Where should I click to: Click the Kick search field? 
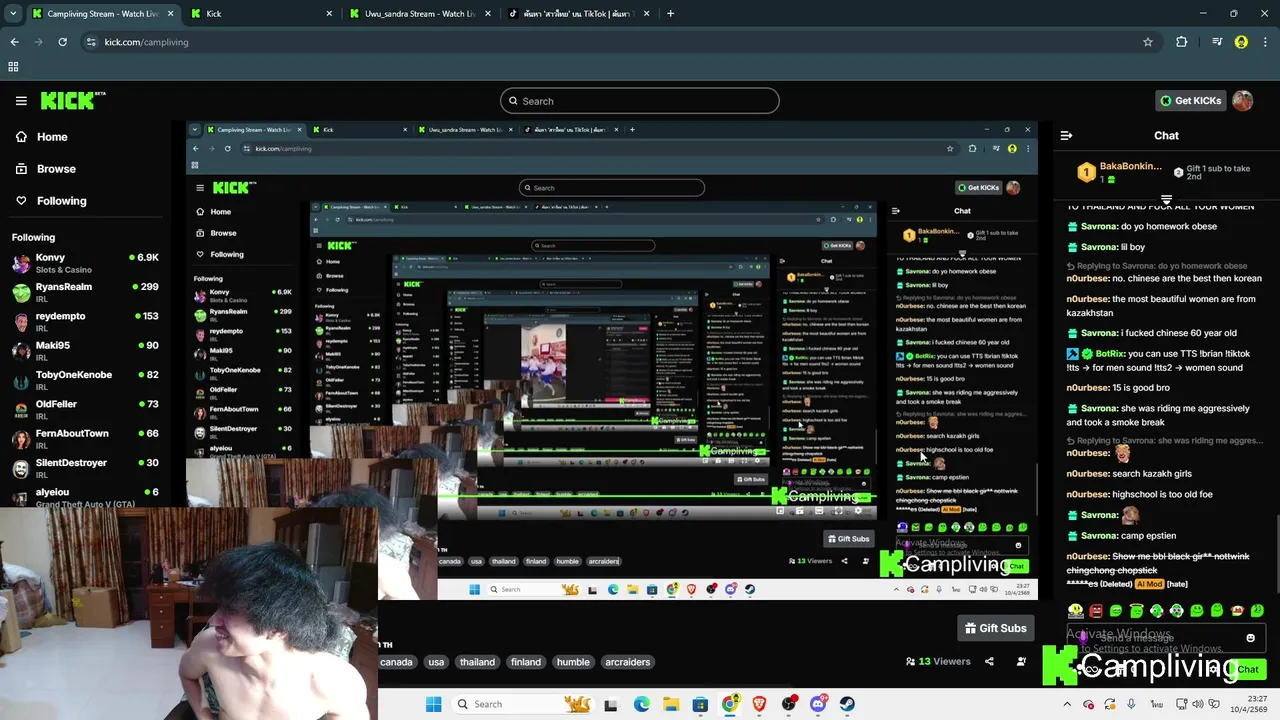point(640,101)
